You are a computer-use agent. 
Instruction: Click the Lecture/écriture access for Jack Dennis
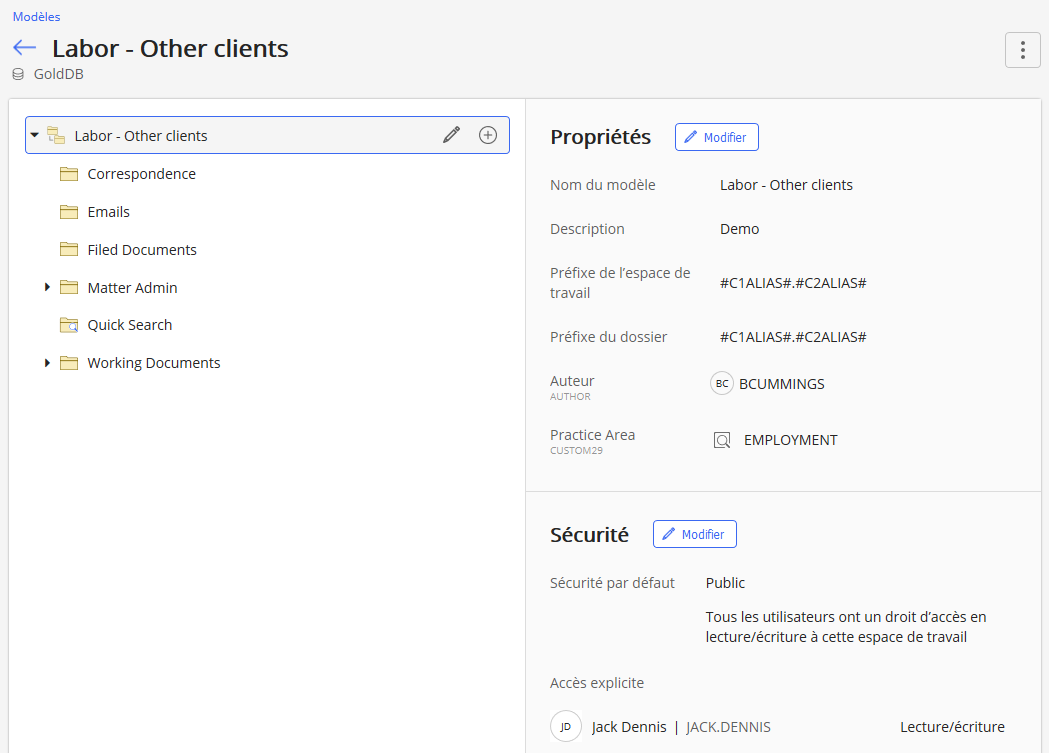951,727
